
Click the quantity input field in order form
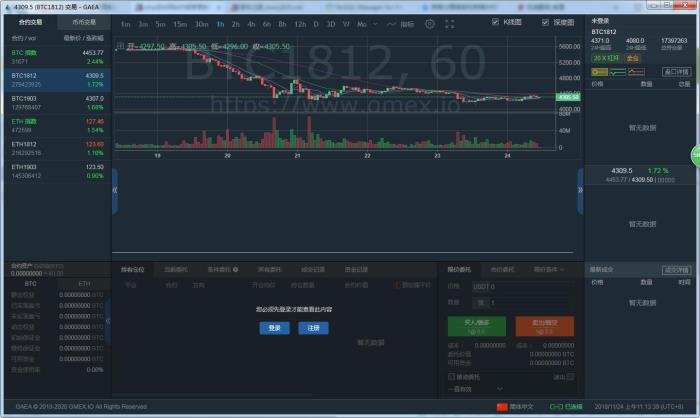(532, 303)
